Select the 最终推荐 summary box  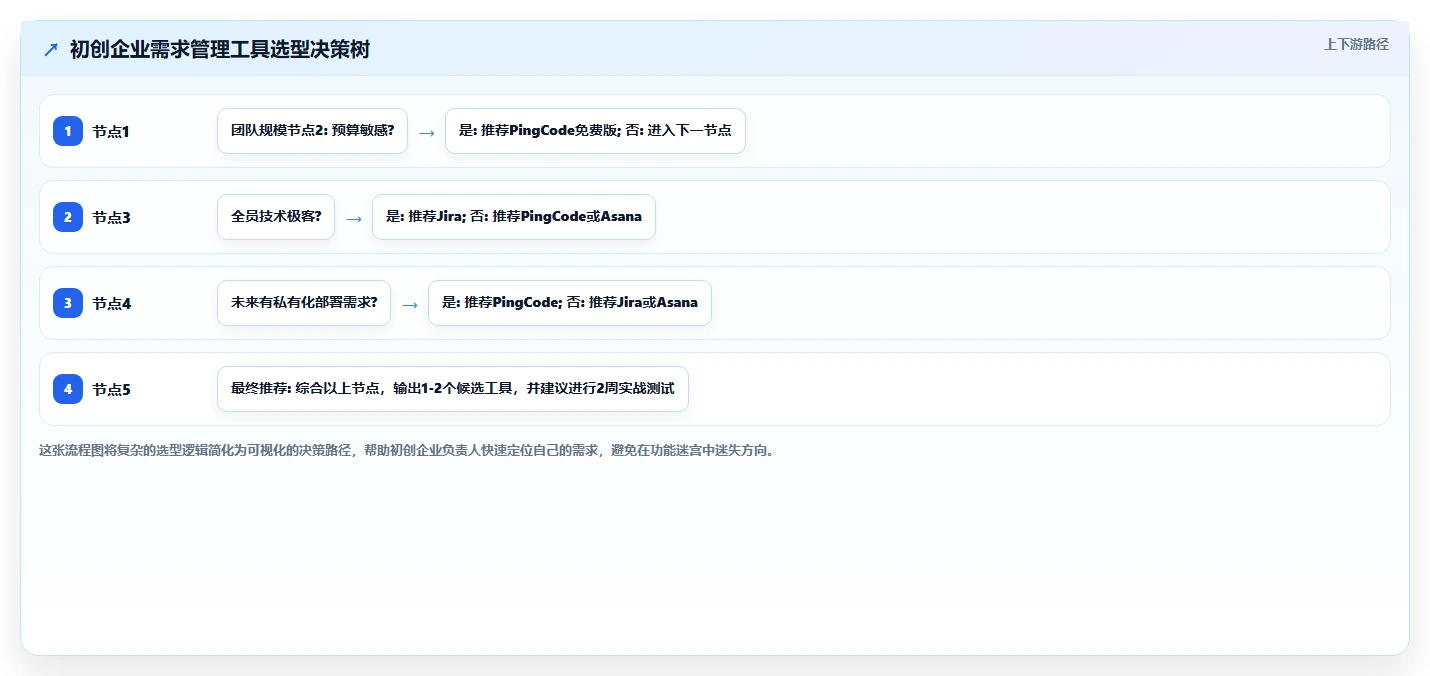(x=453, y=389)
